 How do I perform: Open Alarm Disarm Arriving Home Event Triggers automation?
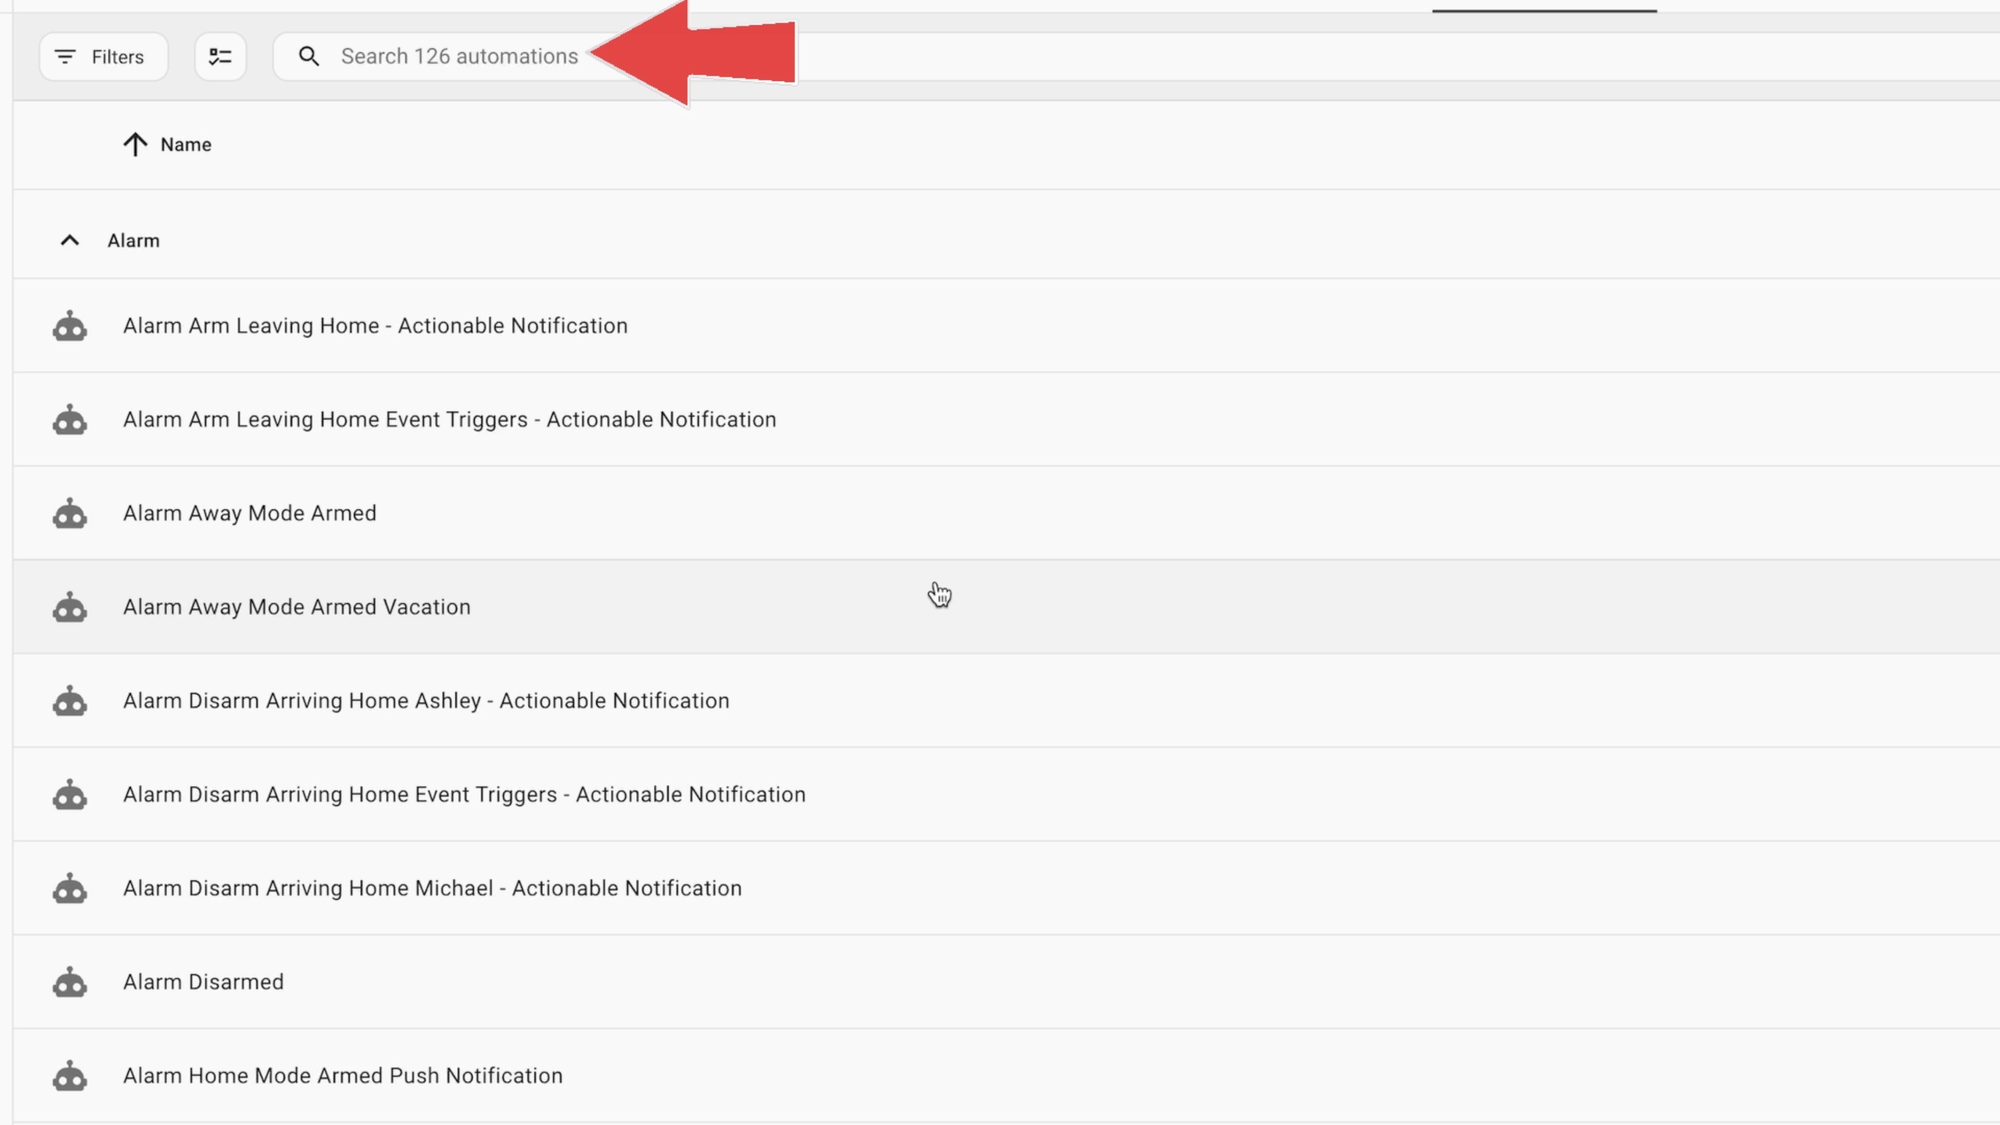464,795
